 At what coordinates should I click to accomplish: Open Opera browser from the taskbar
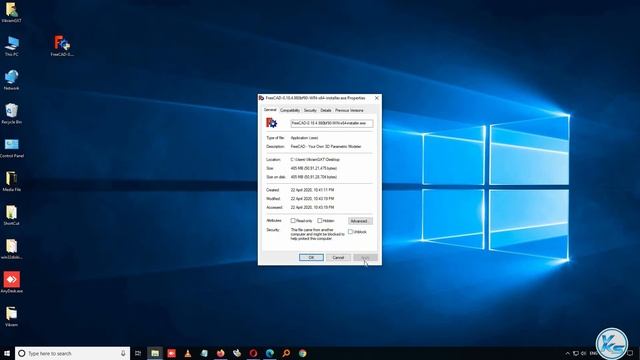tap(253, 353)
